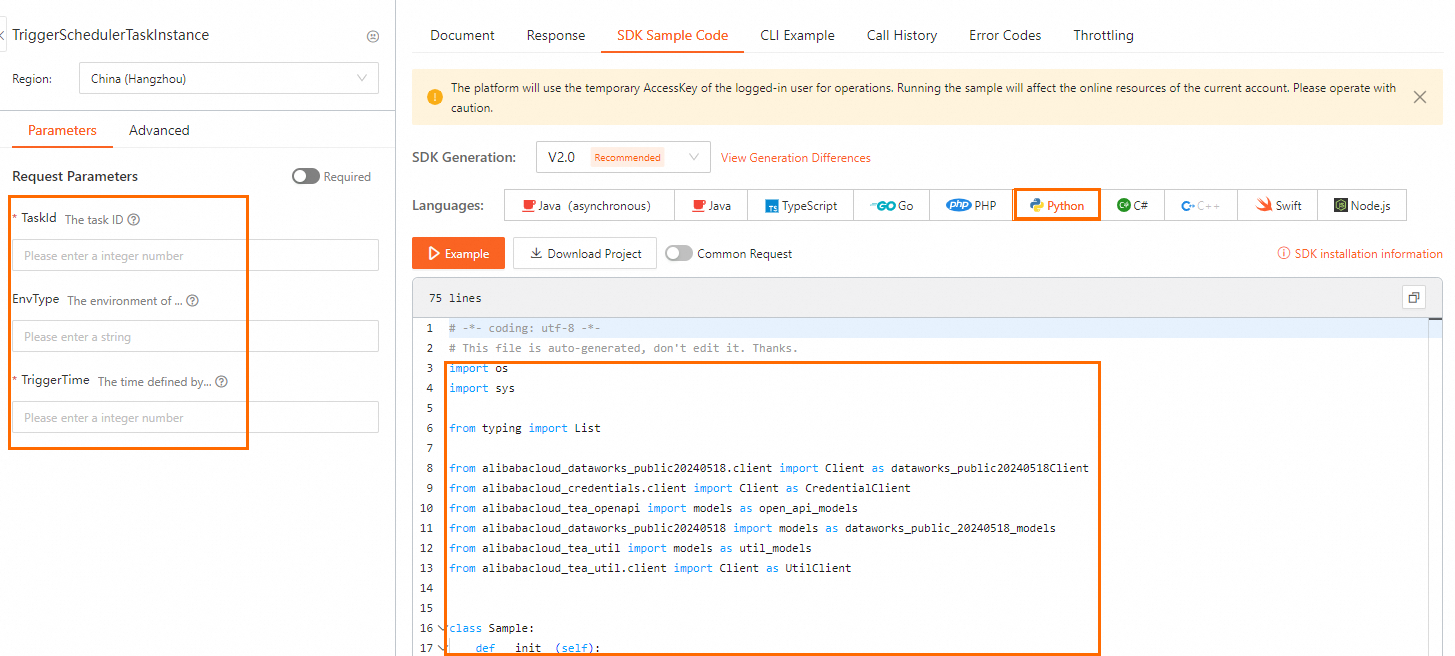Image resolution: width=1455 pixels, height=656 pixels.
Task: Click the TriggerTime help question mark icon
Action: click(x=221, y=381)
